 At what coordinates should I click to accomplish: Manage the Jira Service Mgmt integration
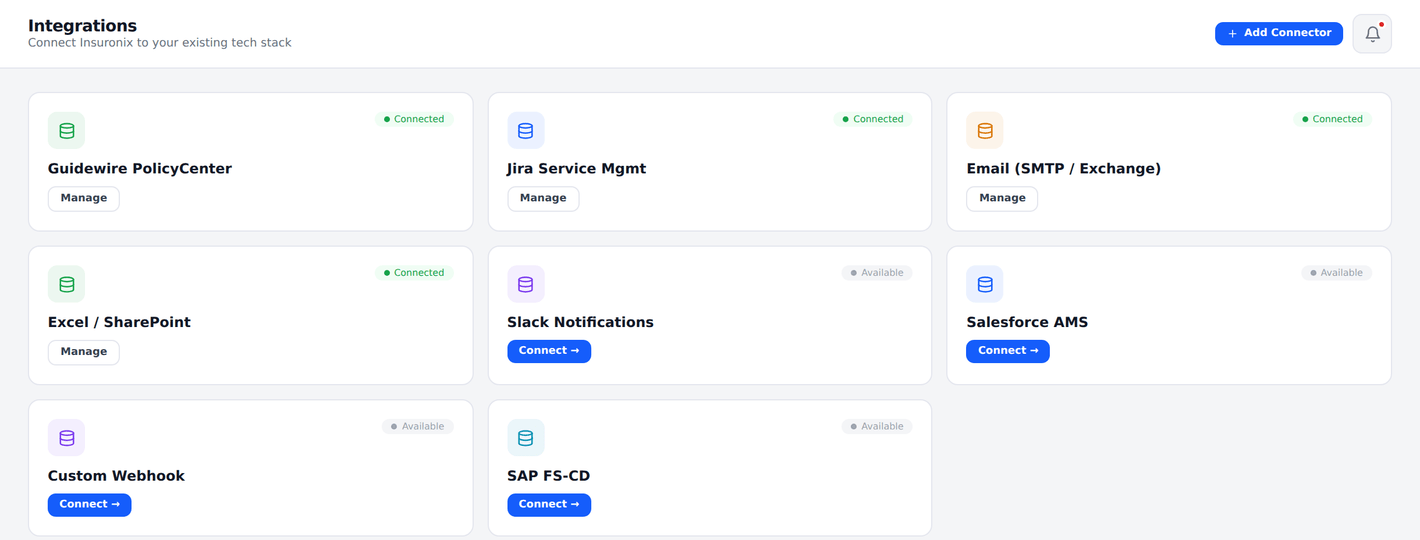point(543,198)
